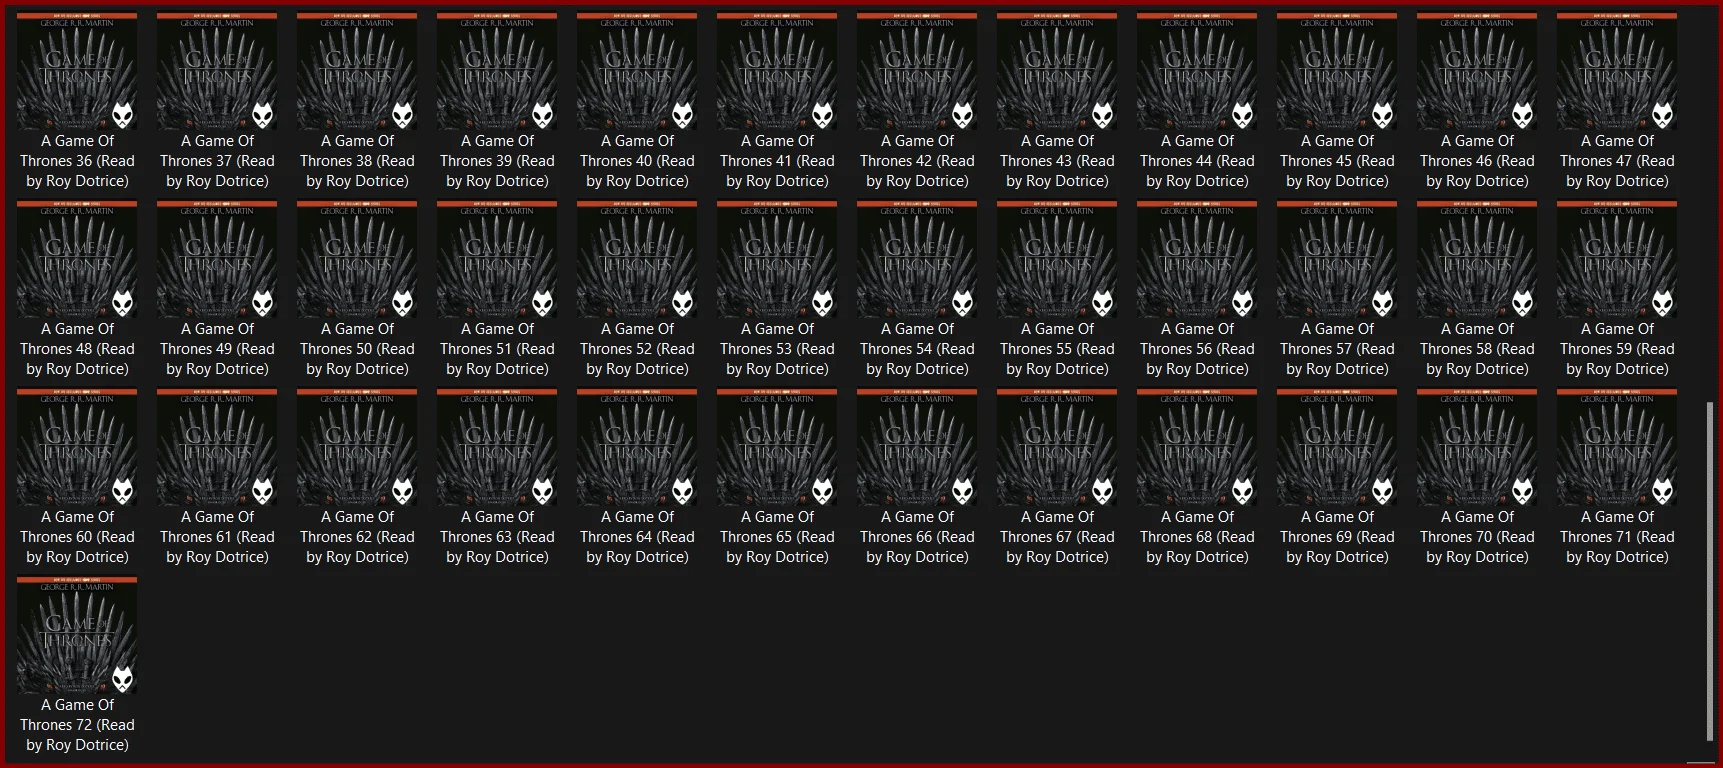The image size is (1723, 768).
Task: Click the cover thumbnail for Thrones 37
Action: pos(217,72)
